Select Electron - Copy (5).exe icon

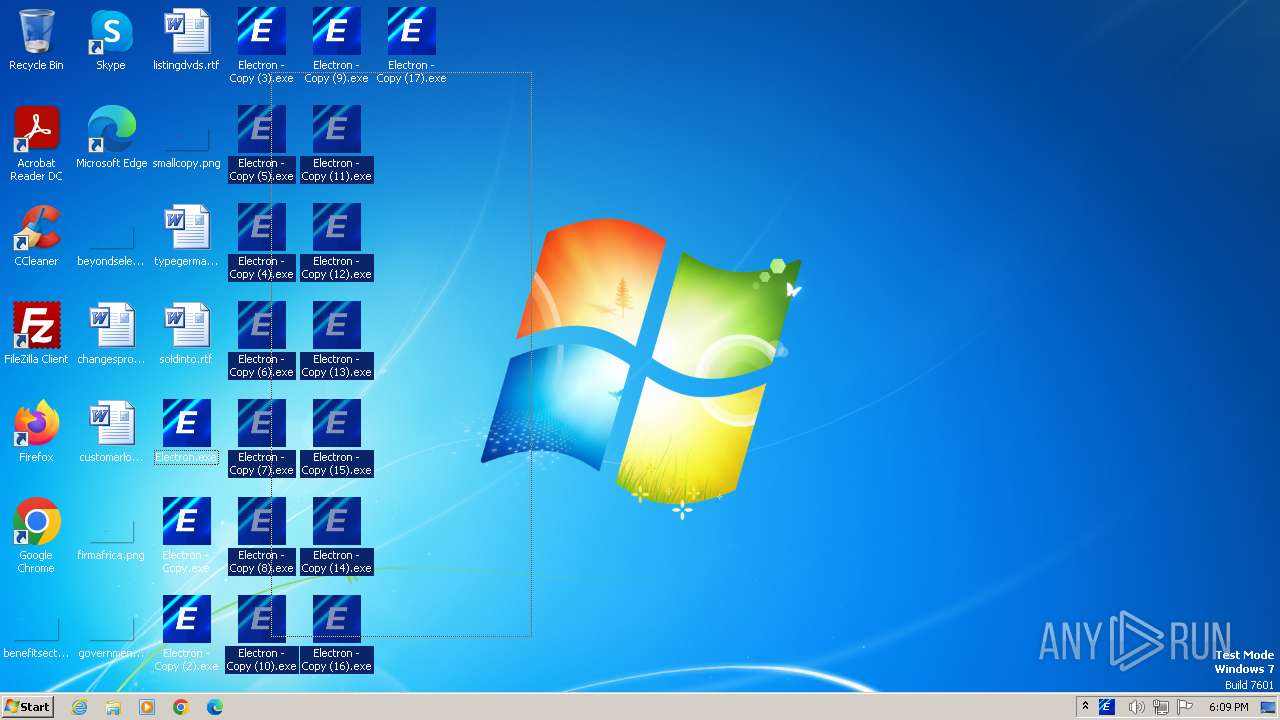pyautogui.click(x=261, y=143)
